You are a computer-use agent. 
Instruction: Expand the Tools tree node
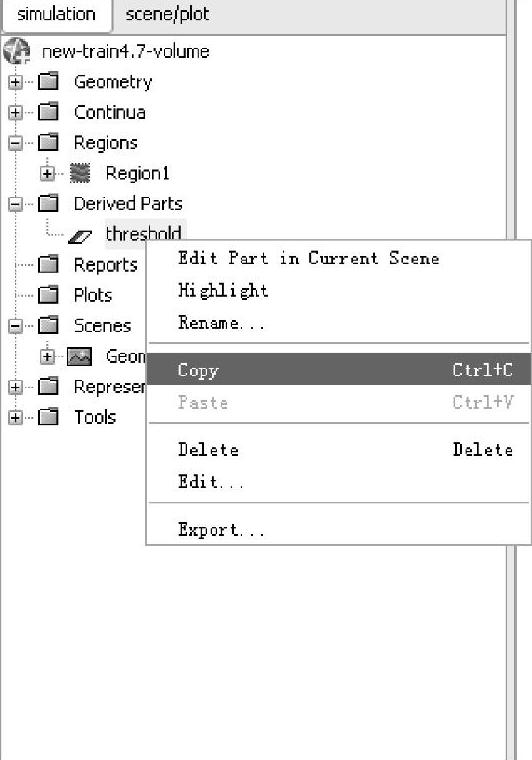[16, 417]
